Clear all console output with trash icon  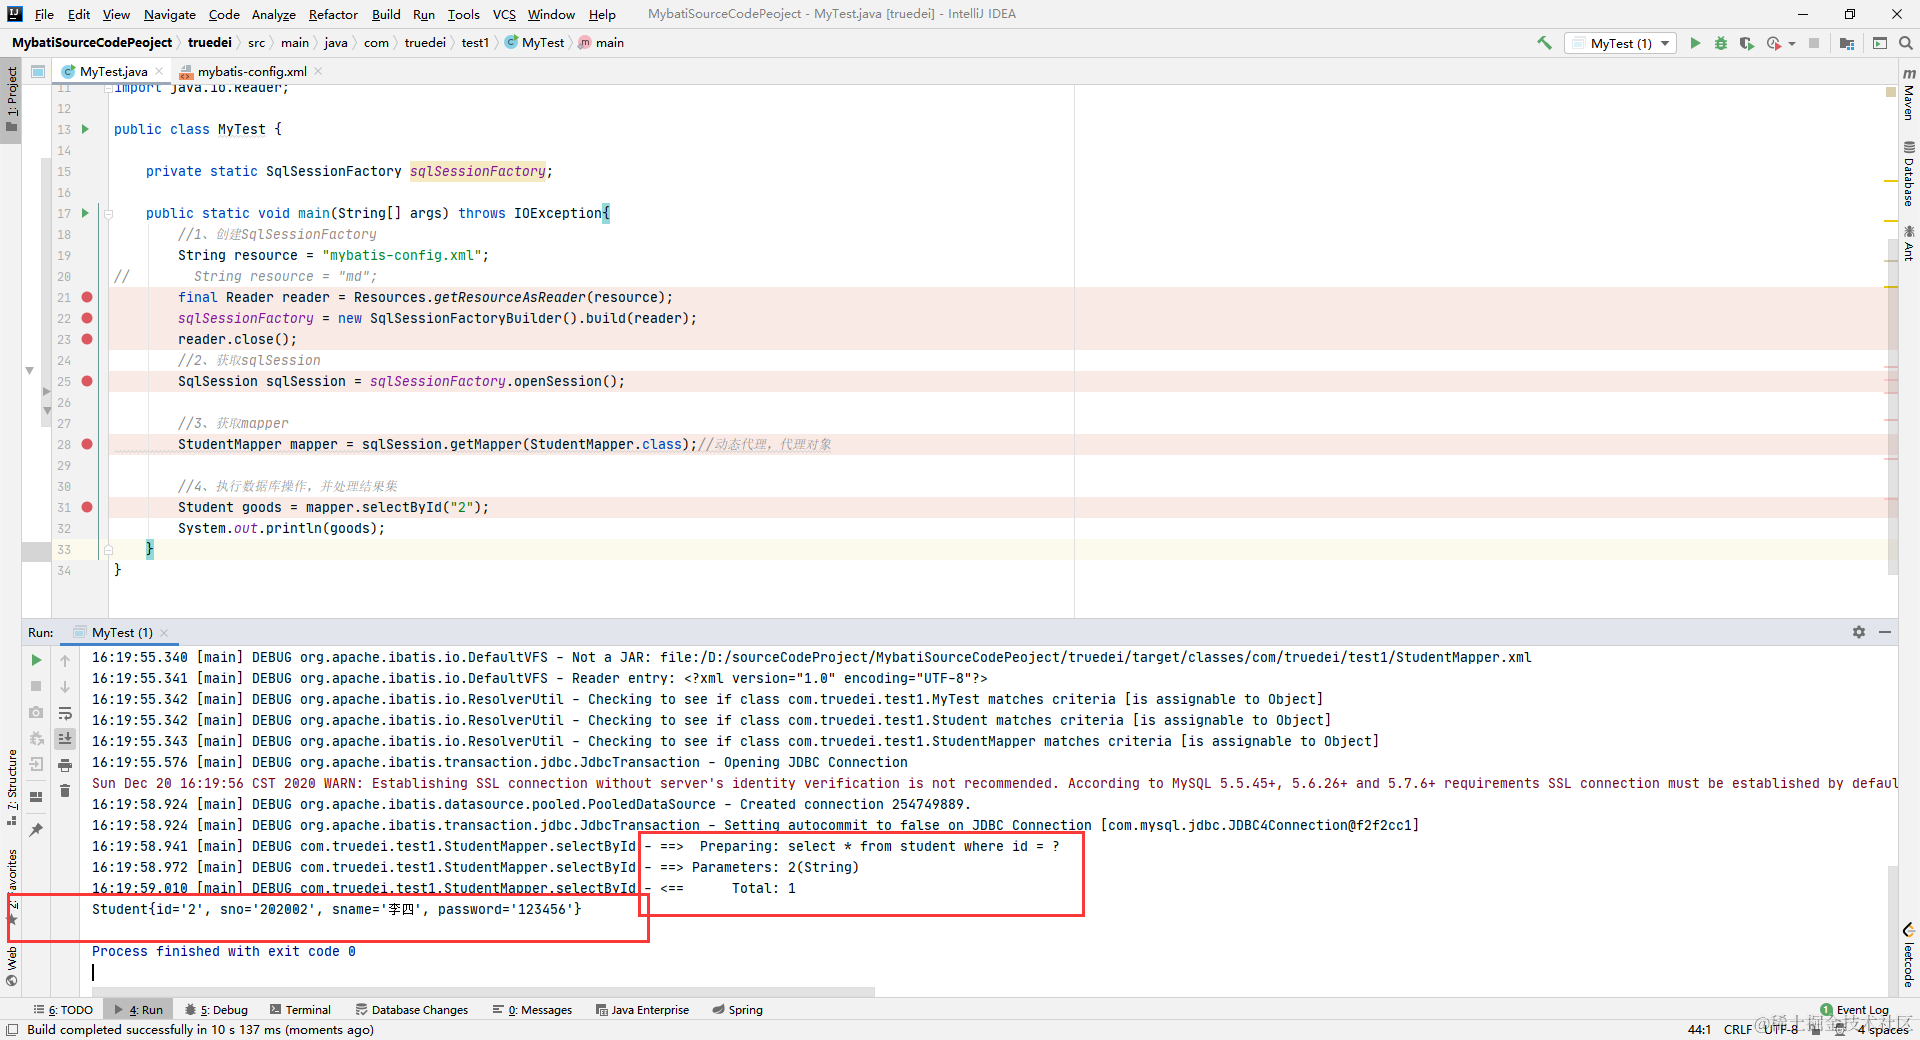(65, 791)
